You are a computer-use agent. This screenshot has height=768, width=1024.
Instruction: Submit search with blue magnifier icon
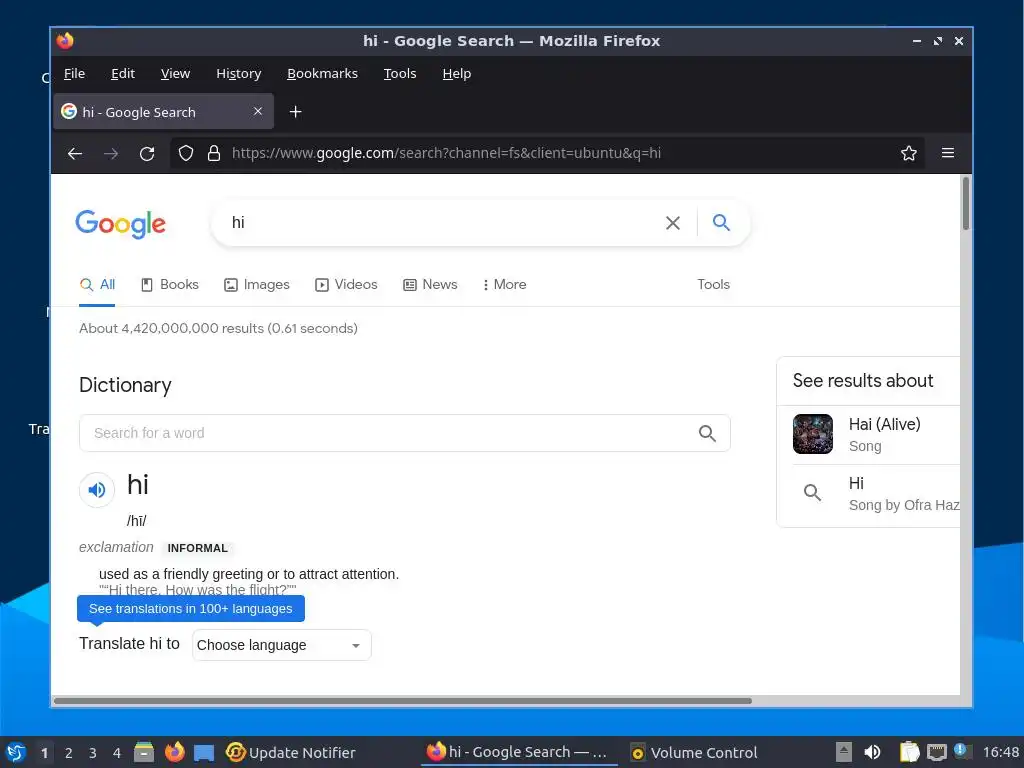[x=721, y=223]
